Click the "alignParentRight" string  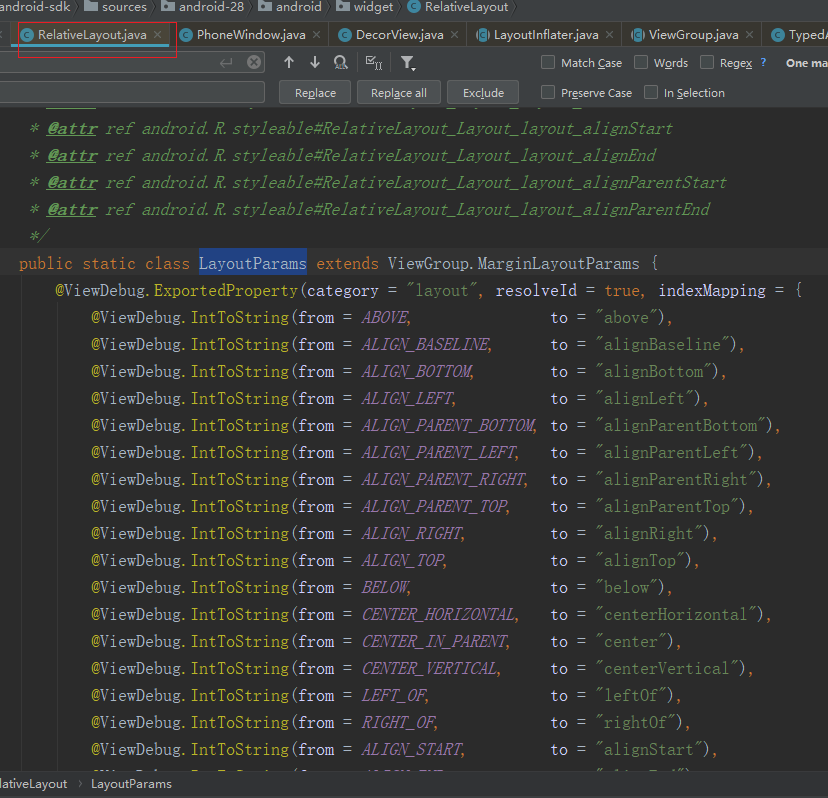[675, 479]
